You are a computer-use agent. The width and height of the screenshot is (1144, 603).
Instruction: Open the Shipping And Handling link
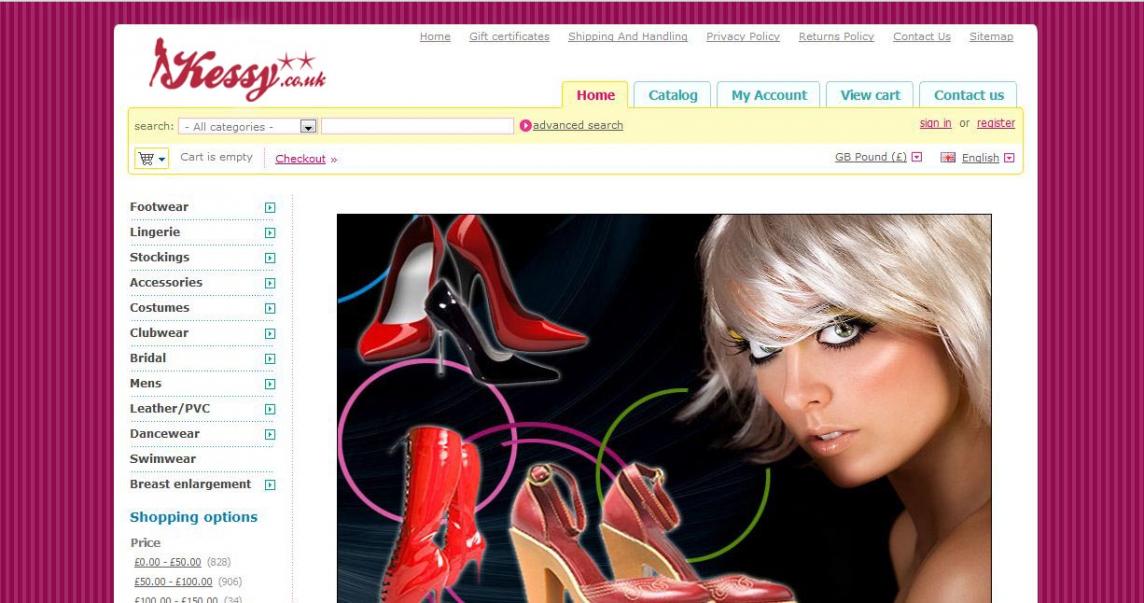point(627,37)
